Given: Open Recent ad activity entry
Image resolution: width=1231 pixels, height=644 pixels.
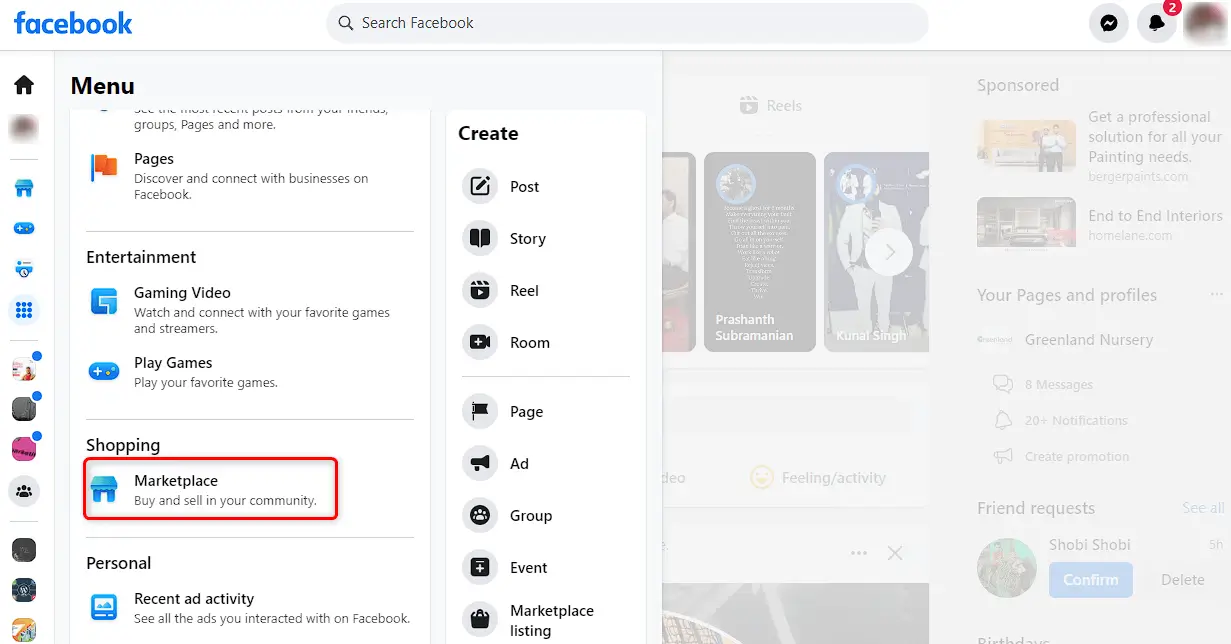Looking at the screenshot, I should tap(250, 607).
